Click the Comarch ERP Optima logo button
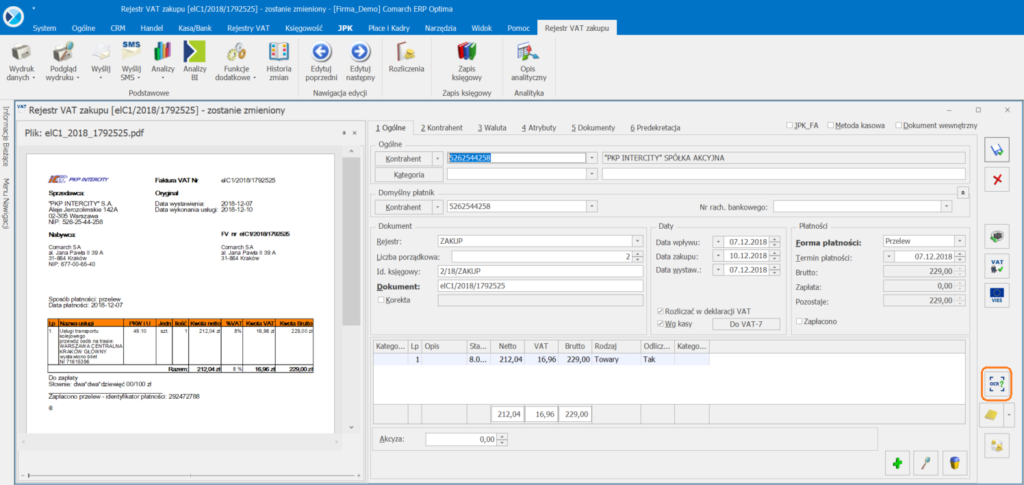 coord(13,16)
